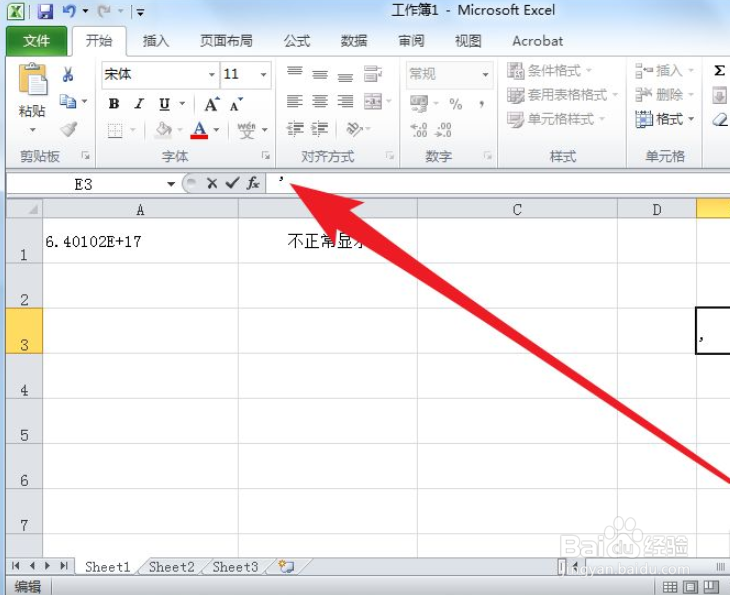Cancel entry with formula bar X
This screenshot has width=730, height=595.
(212, 183)
